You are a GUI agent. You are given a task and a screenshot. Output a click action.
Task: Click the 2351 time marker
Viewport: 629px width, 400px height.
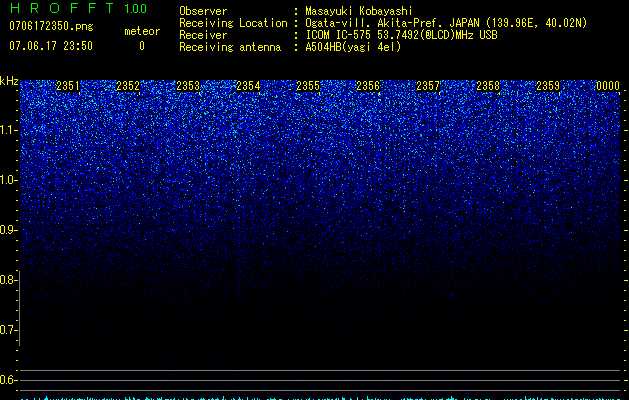pyautogui.click(x=68, y=86)
